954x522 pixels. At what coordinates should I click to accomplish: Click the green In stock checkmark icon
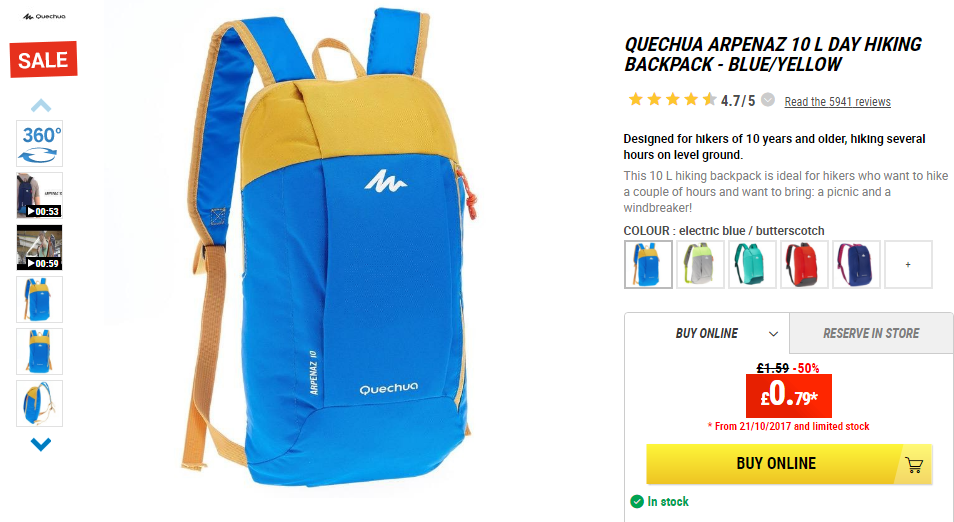click(x=637, y=501)
